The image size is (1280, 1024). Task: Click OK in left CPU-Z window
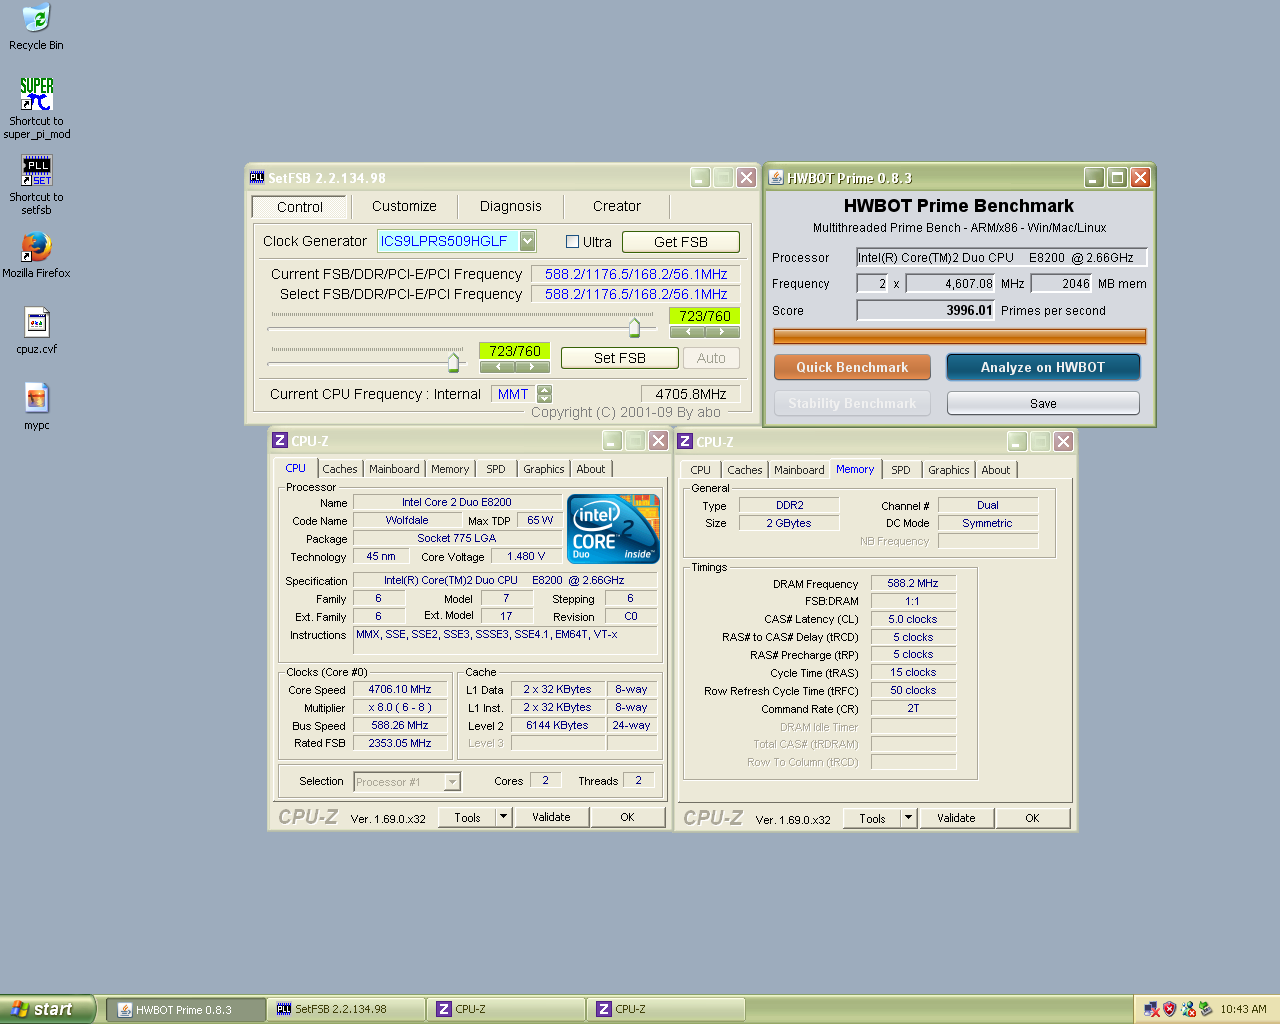[628, 817]
